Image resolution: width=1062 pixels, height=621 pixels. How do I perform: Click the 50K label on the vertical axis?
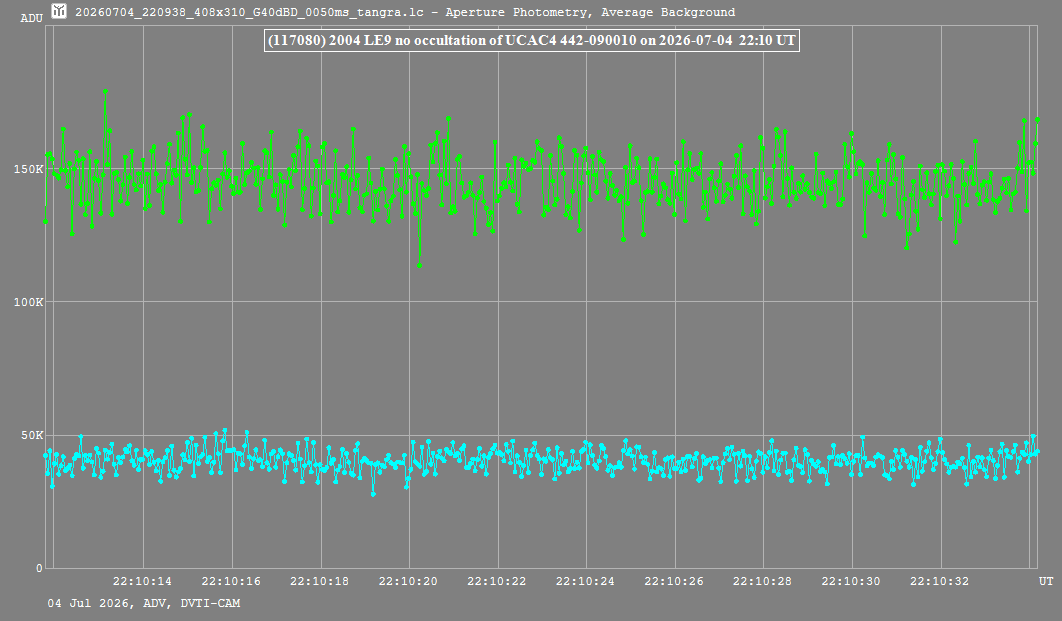(32, 435)
